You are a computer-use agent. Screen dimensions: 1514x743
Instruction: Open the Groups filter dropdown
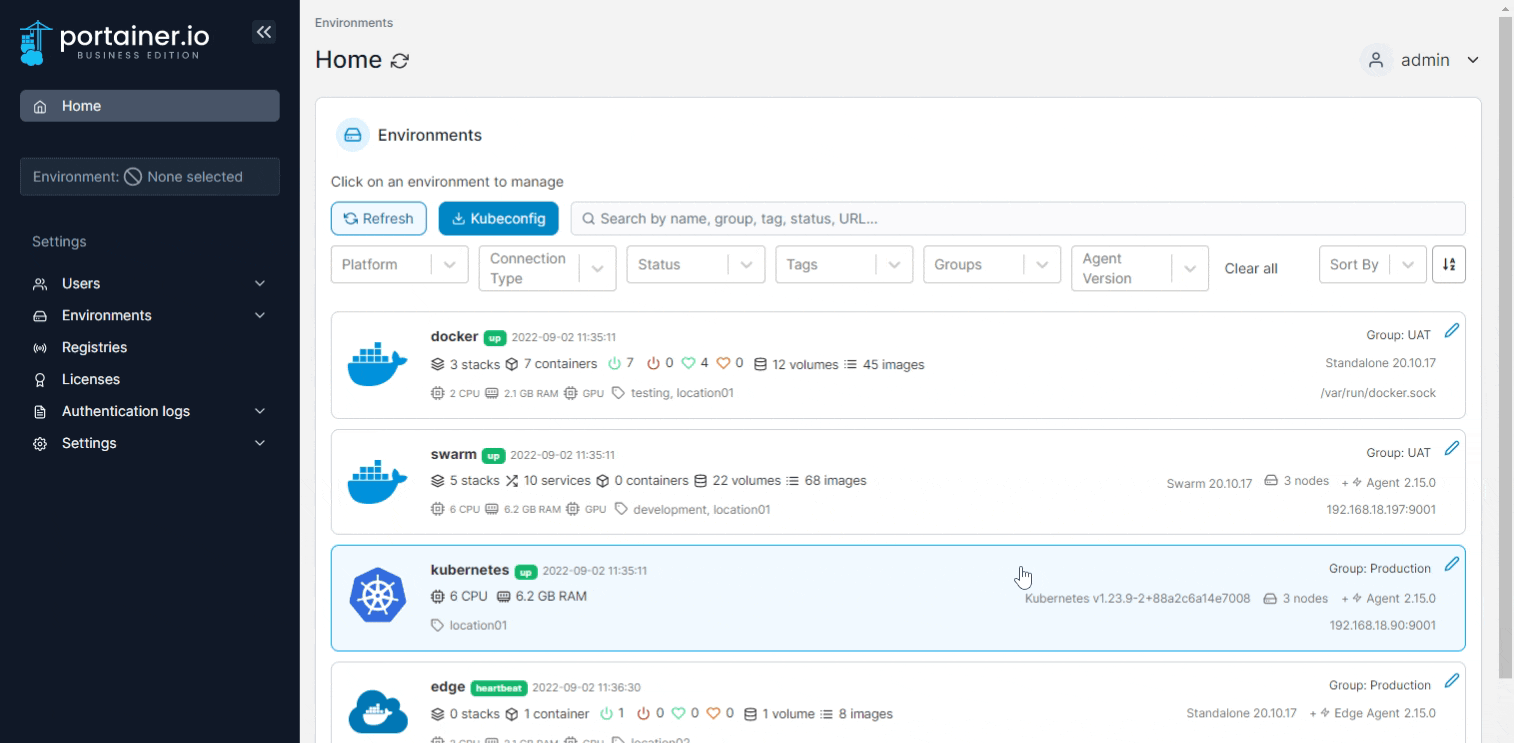pyautogui.click(x=991, y=265)
